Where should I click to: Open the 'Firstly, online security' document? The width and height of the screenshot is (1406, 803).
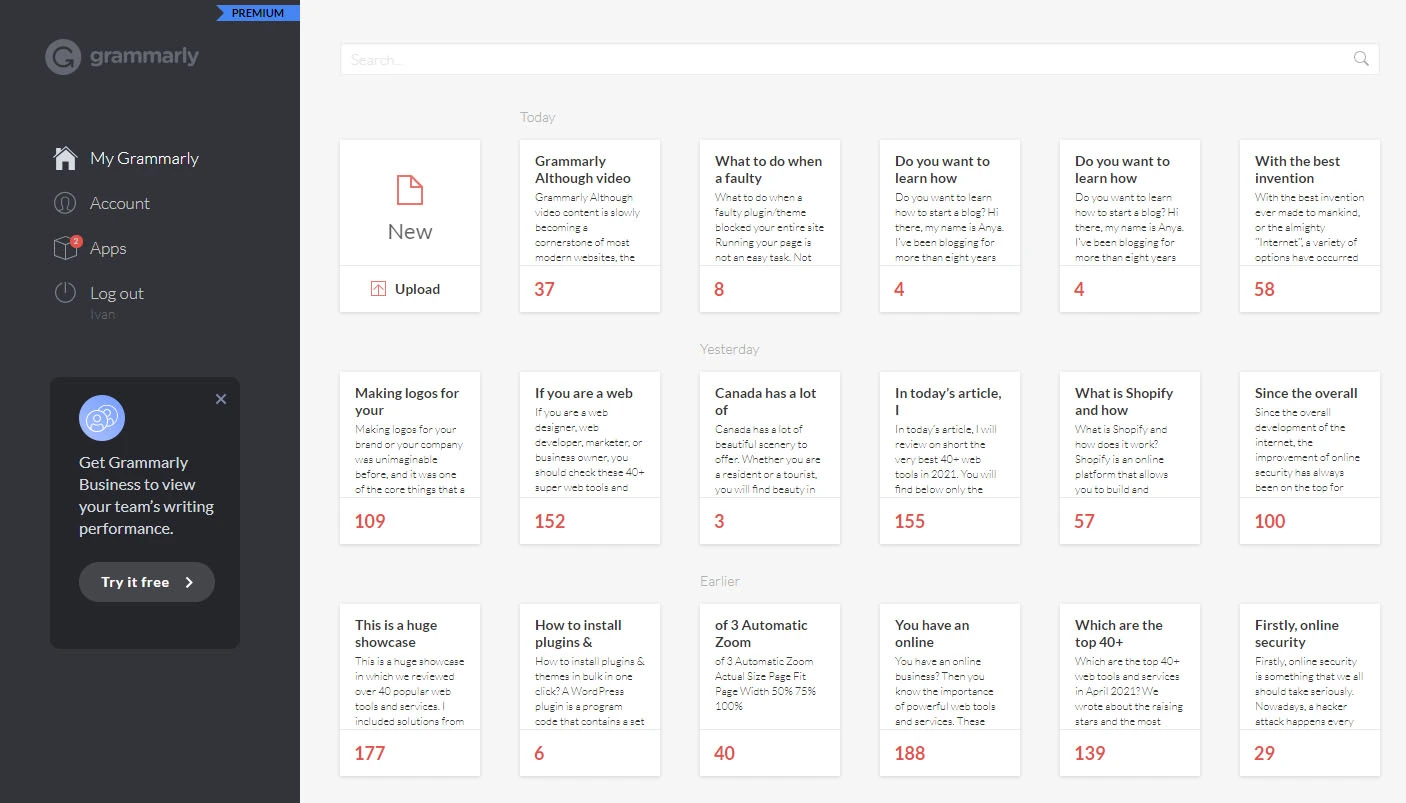coord(1310,690)
